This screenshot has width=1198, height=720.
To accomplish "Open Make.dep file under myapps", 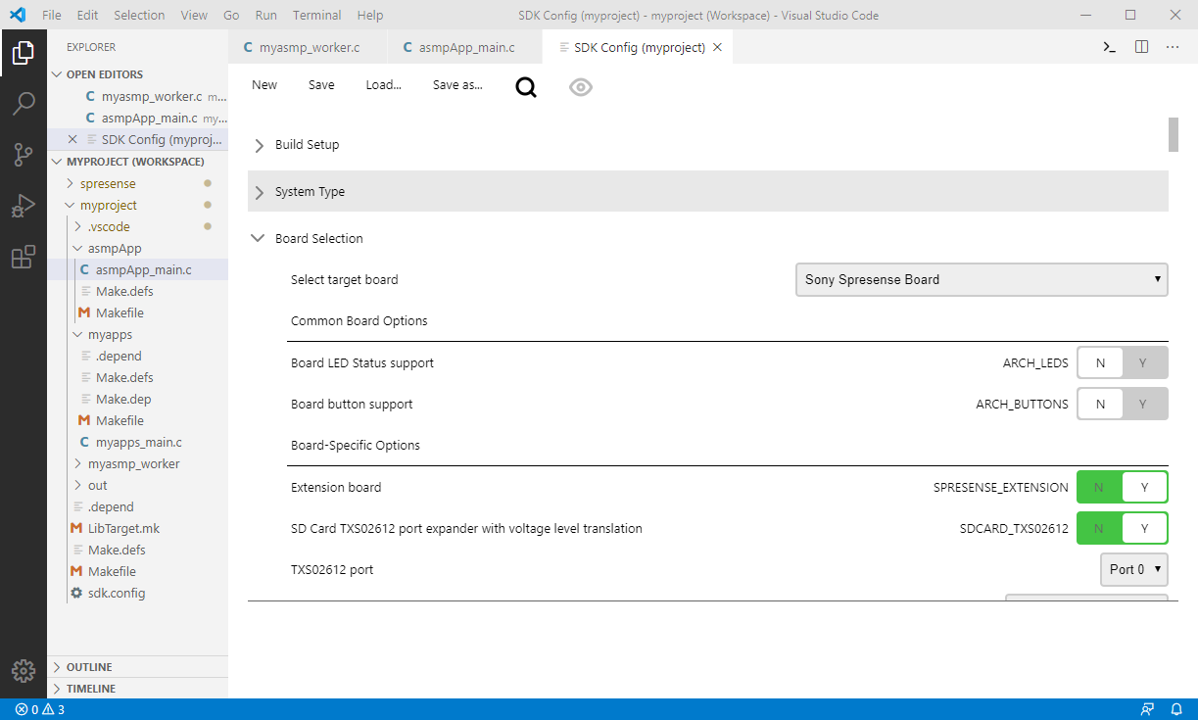I will coord(123,399).
